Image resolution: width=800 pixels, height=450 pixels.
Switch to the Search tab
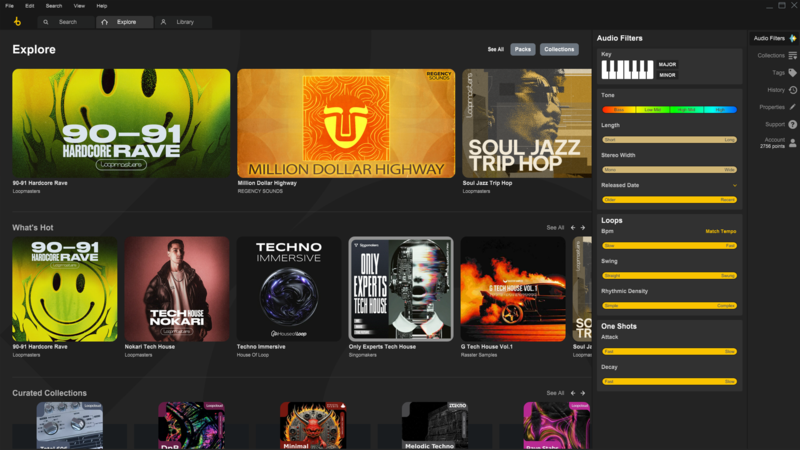click(66, 22)
